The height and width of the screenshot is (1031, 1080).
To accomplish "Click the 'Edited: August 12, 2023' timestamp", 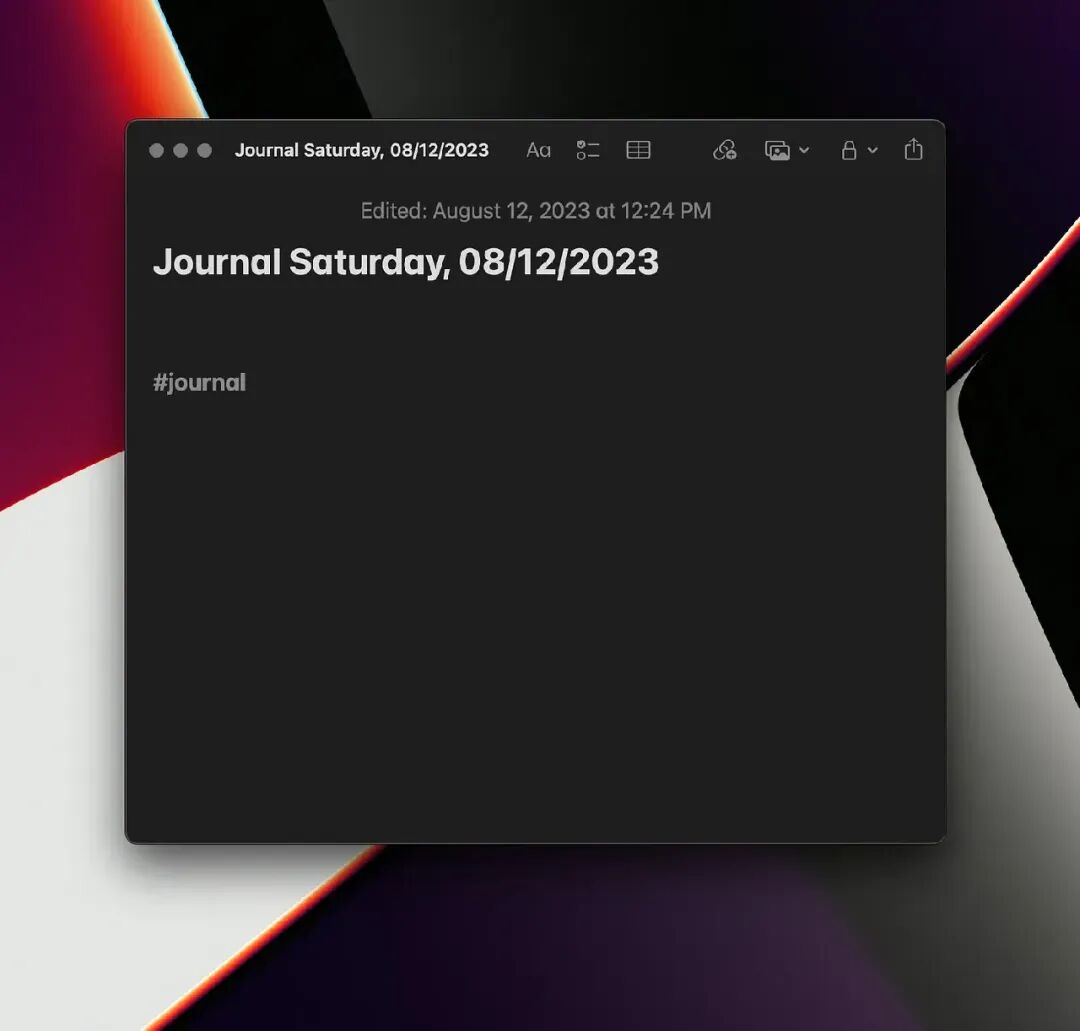I will 535,211.
